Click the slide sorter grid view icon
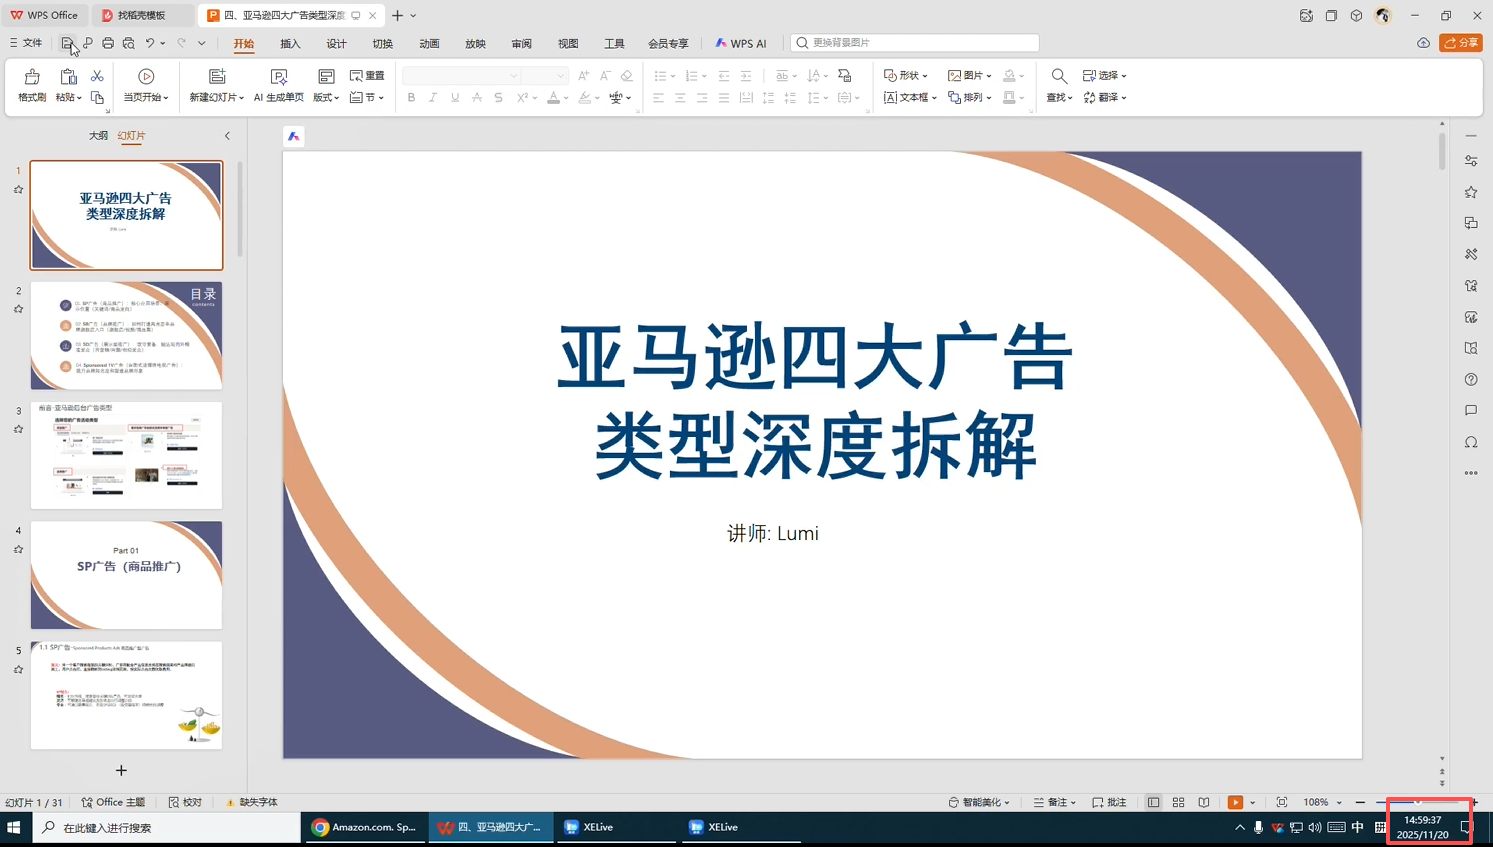Screen dimensions: 1493x847 point(1179,802)
